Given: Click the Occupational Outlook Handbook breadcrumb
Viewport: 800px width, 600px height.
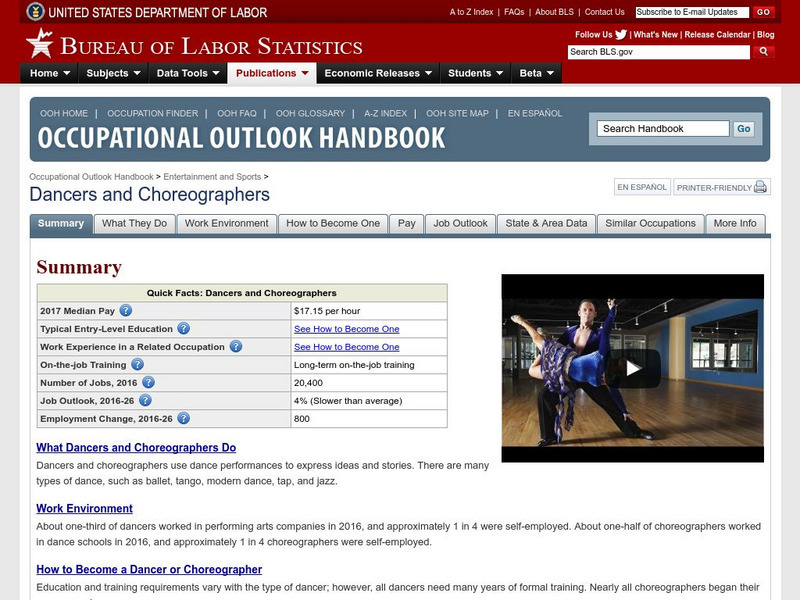Looking at the screenshot, I should click(91, 177).
